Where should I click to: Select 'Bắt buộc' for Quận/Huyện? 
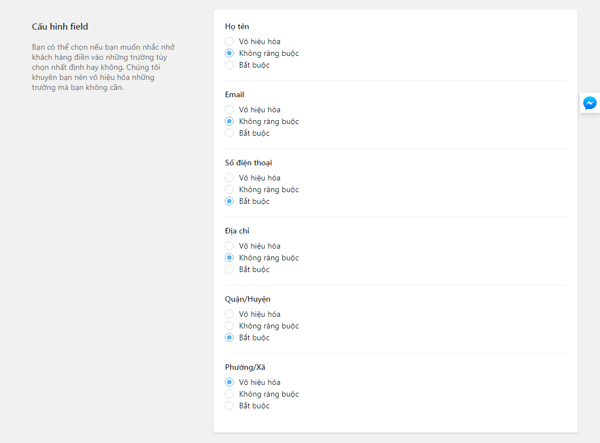tap(230, 338)
